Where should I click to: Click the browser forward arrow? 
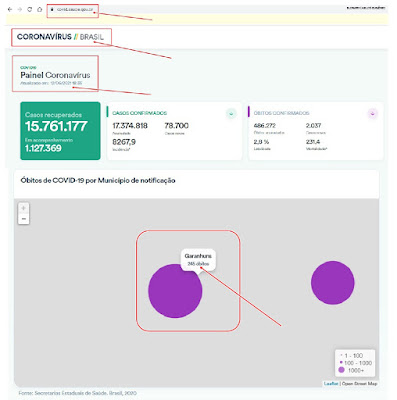(20, 10)
